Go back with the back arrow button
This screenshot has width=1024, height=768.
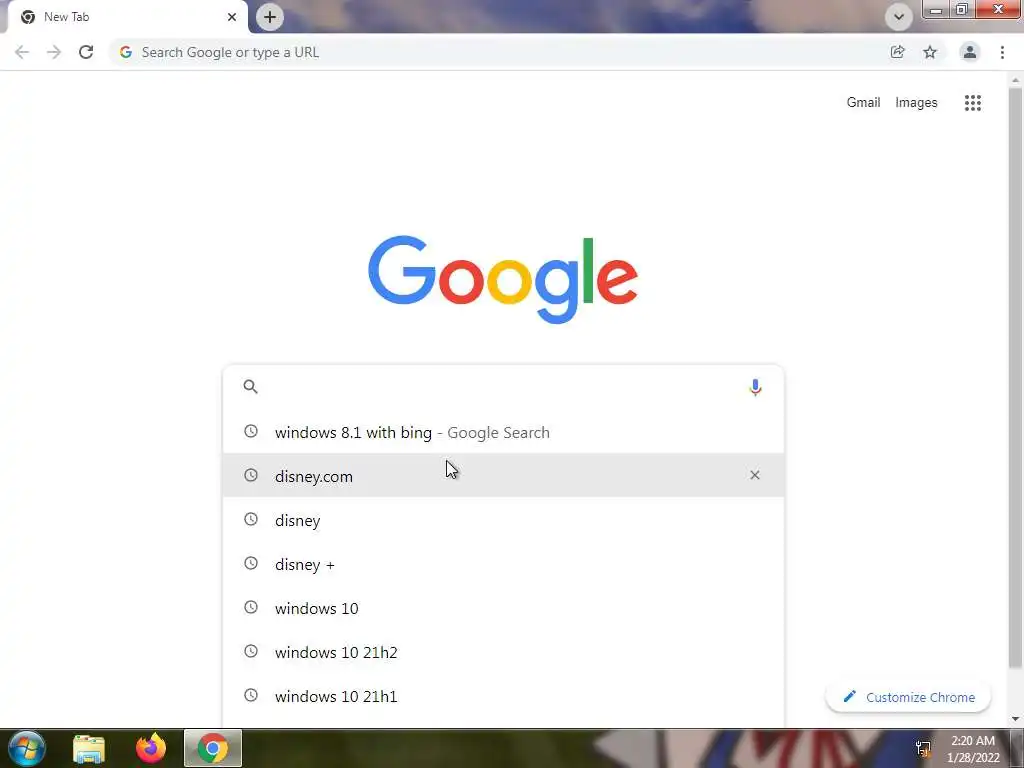pos(22,52)
